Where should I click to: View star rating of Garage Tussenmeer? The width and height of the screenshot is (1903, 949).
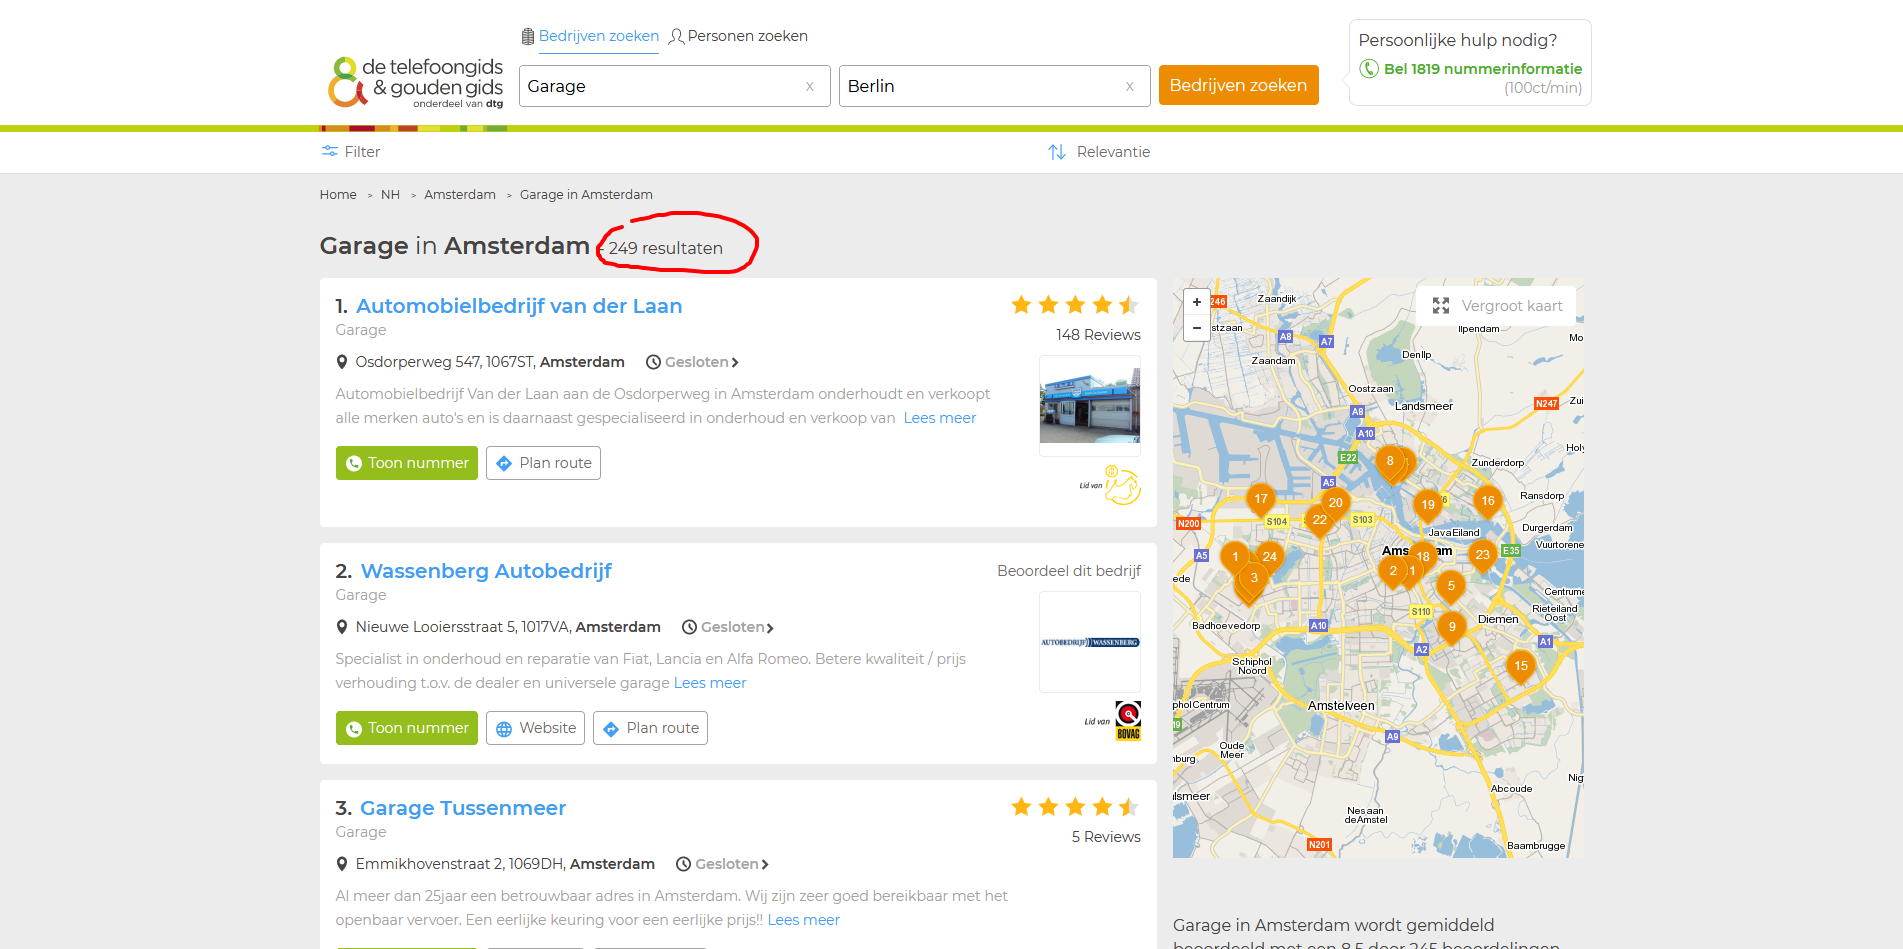tap(1075, 807)
